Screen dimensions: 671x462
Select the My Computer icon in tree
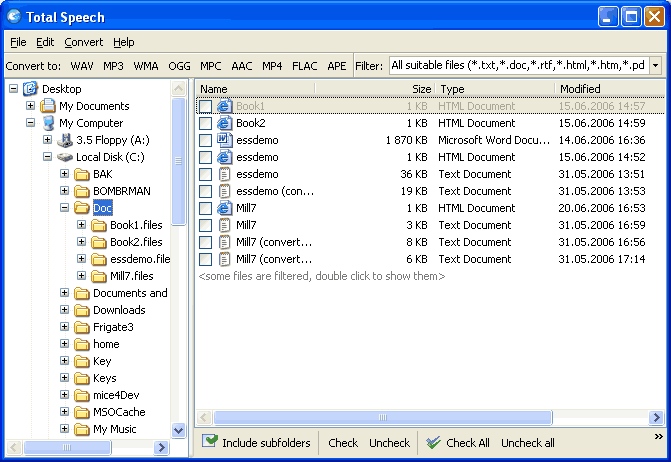[48, 123]
